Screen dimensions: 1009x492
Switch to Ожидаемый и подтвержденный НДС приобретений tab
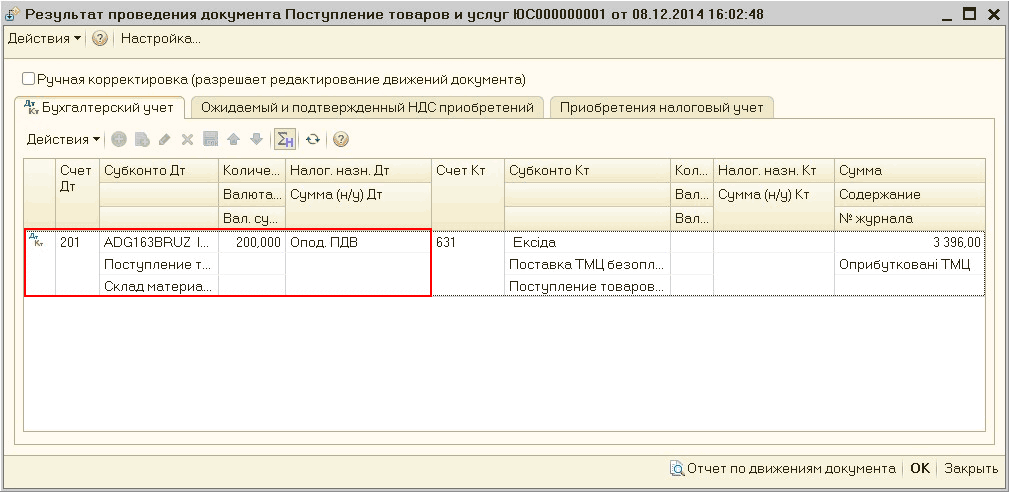[x=367, y=107]
